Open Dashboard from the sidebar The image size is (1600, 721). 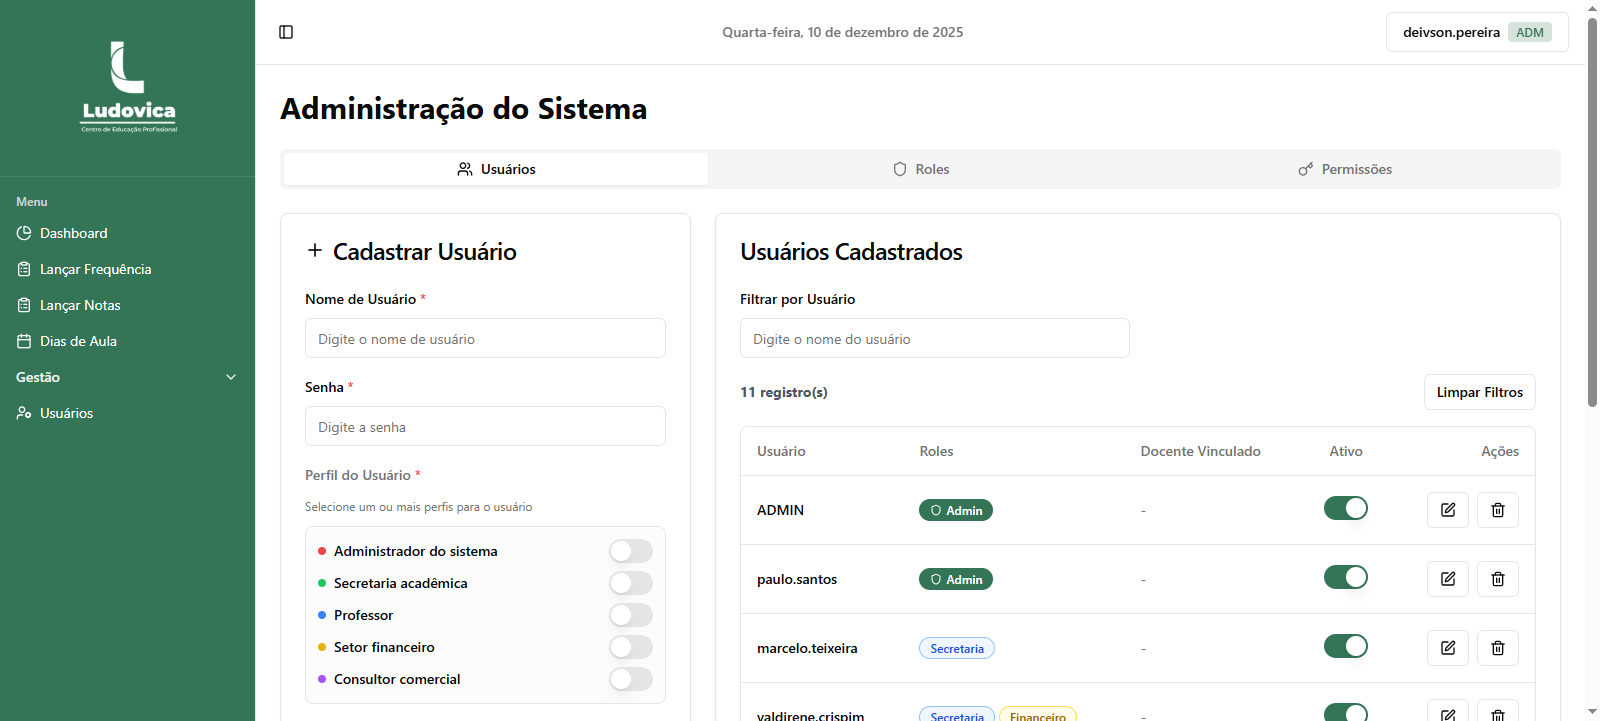coord(73,233)
